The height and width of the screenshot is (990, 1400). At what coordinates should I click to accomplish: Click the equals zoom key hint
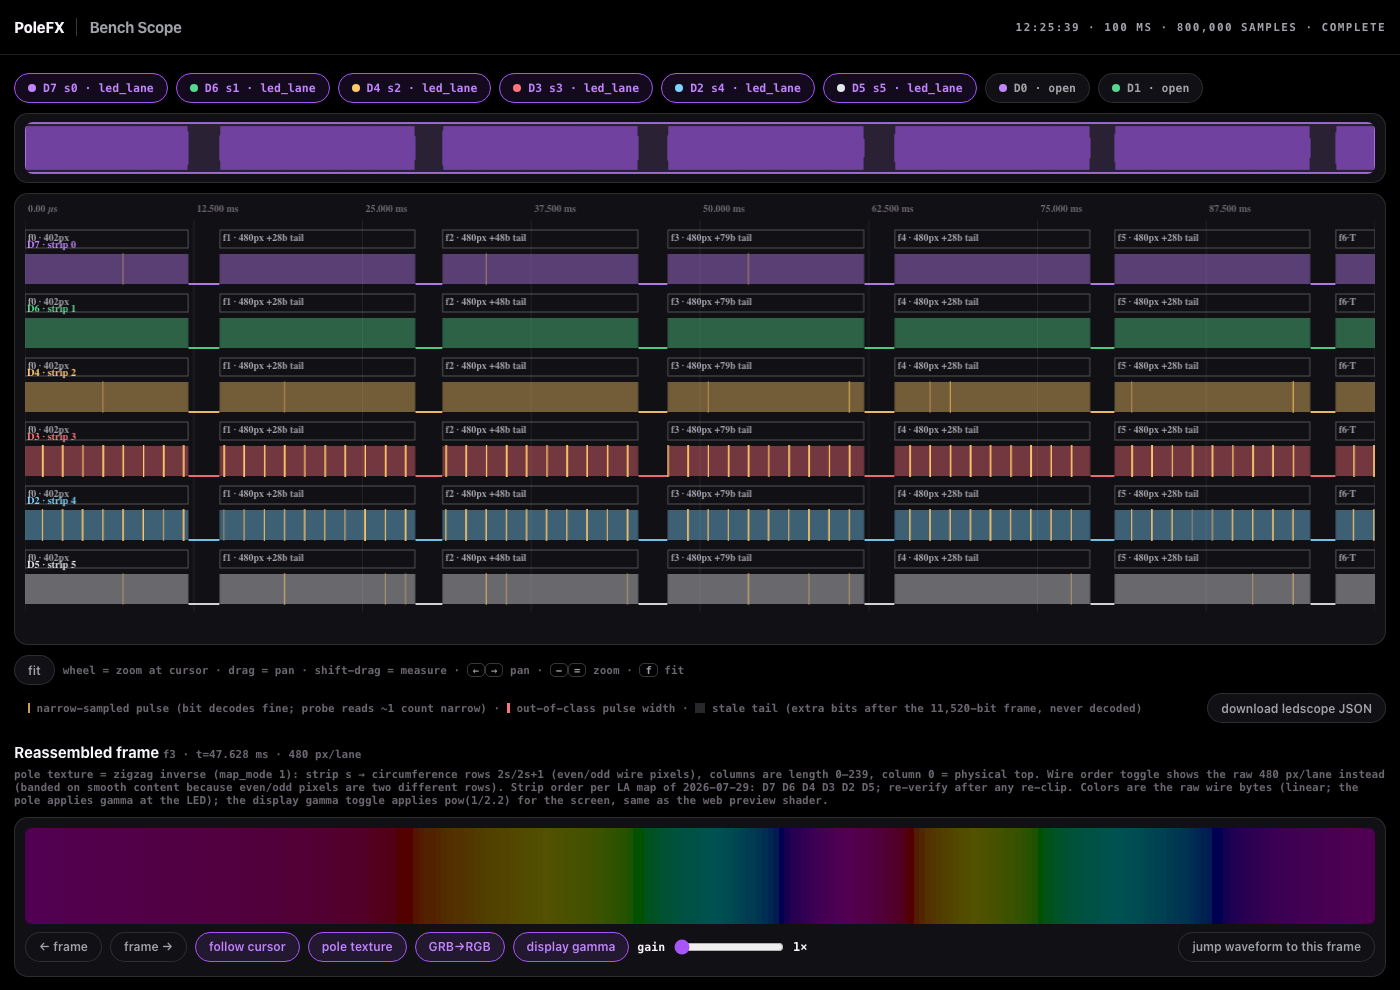pyautogui.click(x=577, y=670)
